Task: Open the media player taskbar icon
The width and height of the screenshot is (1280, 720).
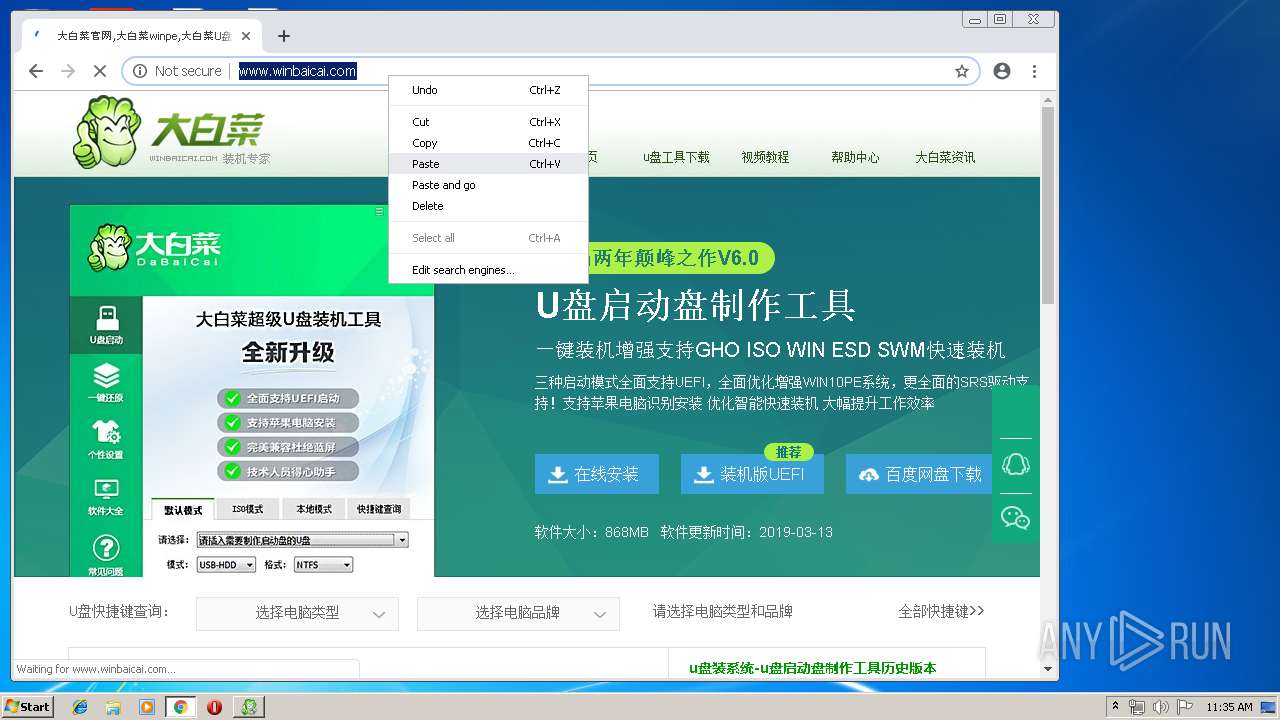Action: (x=147, y=707)
